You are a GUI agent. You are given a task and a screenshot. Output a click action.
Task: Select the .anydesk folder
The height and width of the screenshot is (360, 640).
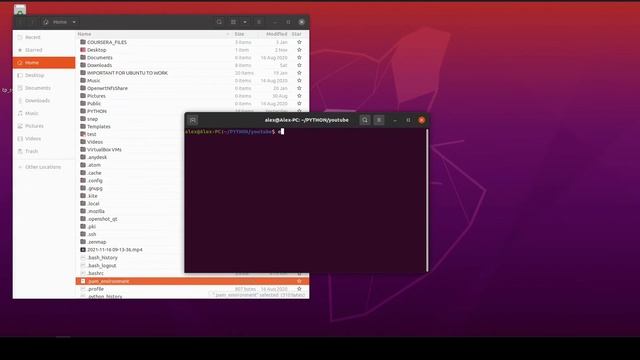pyautogui.click(x=97, y=157)
